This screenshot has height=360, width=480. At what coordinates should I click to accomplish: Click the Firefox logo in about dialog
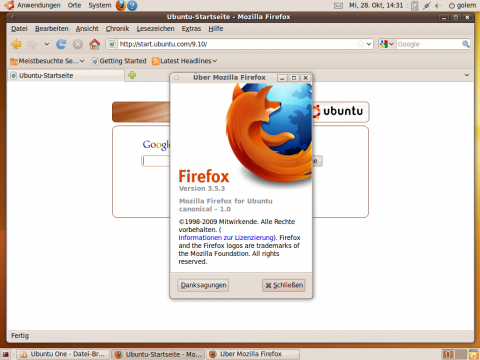[269, 133]
